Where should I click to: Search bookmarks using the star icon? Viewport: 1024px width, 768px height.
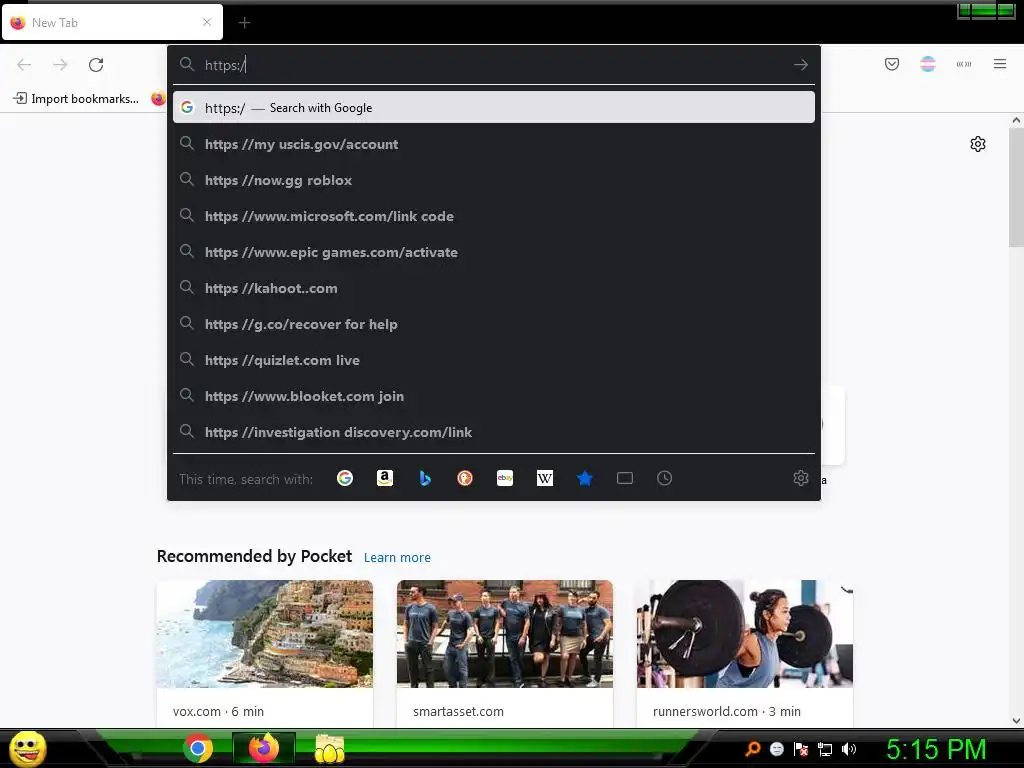[x=584, y=478]
